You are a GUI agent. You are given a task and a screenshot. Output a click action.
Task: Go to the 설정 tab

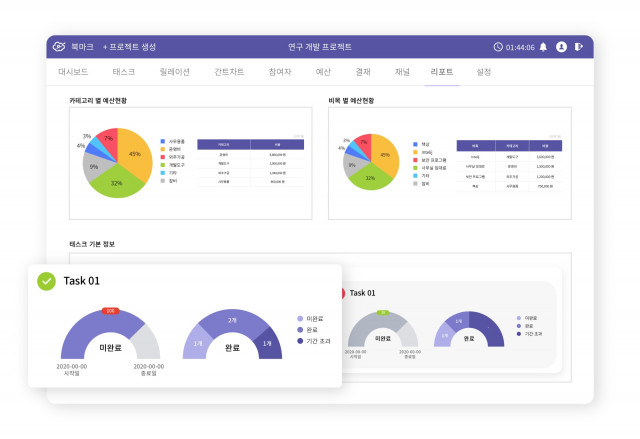484,73
